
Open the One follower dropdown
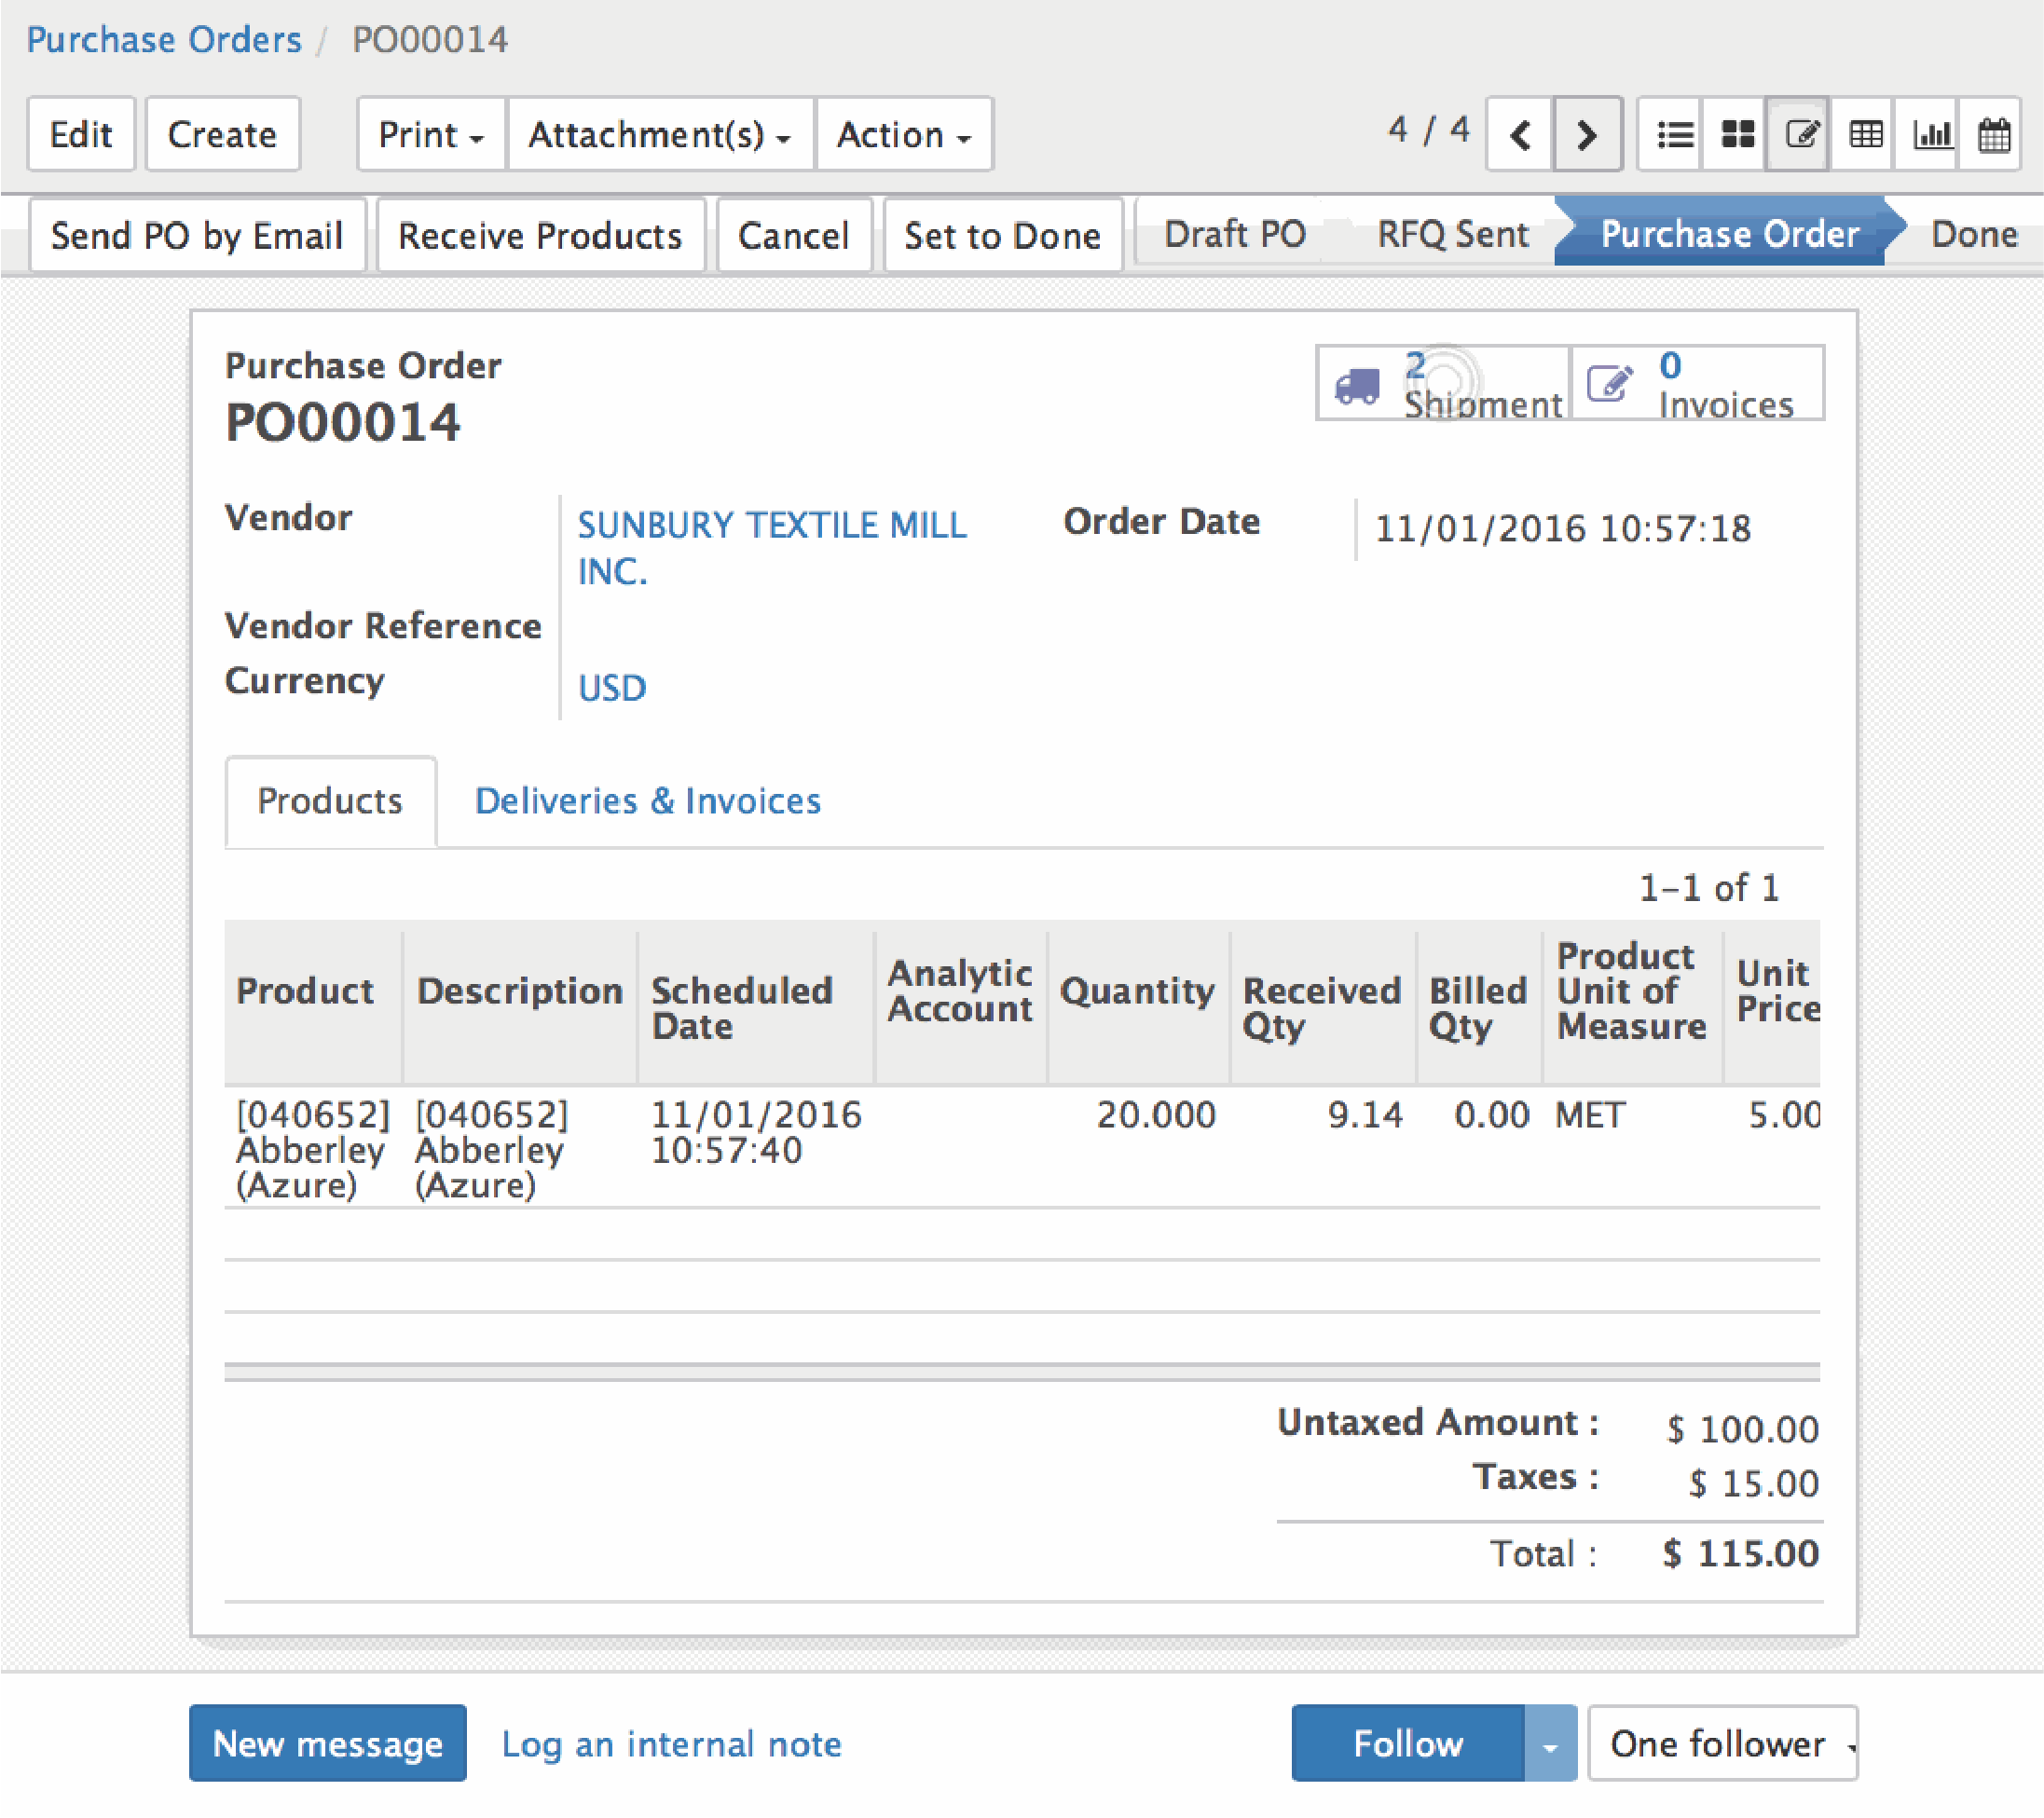point(1722,1745)
